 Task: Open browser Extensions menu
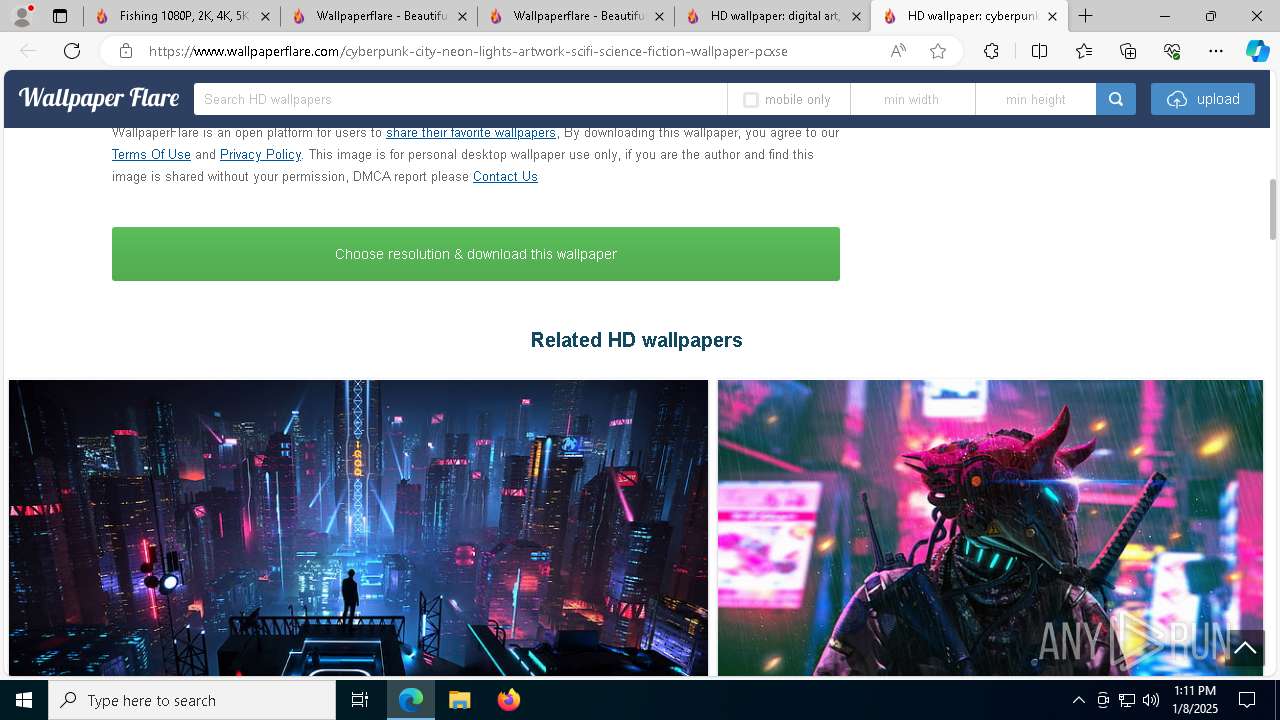click(991, 51)
